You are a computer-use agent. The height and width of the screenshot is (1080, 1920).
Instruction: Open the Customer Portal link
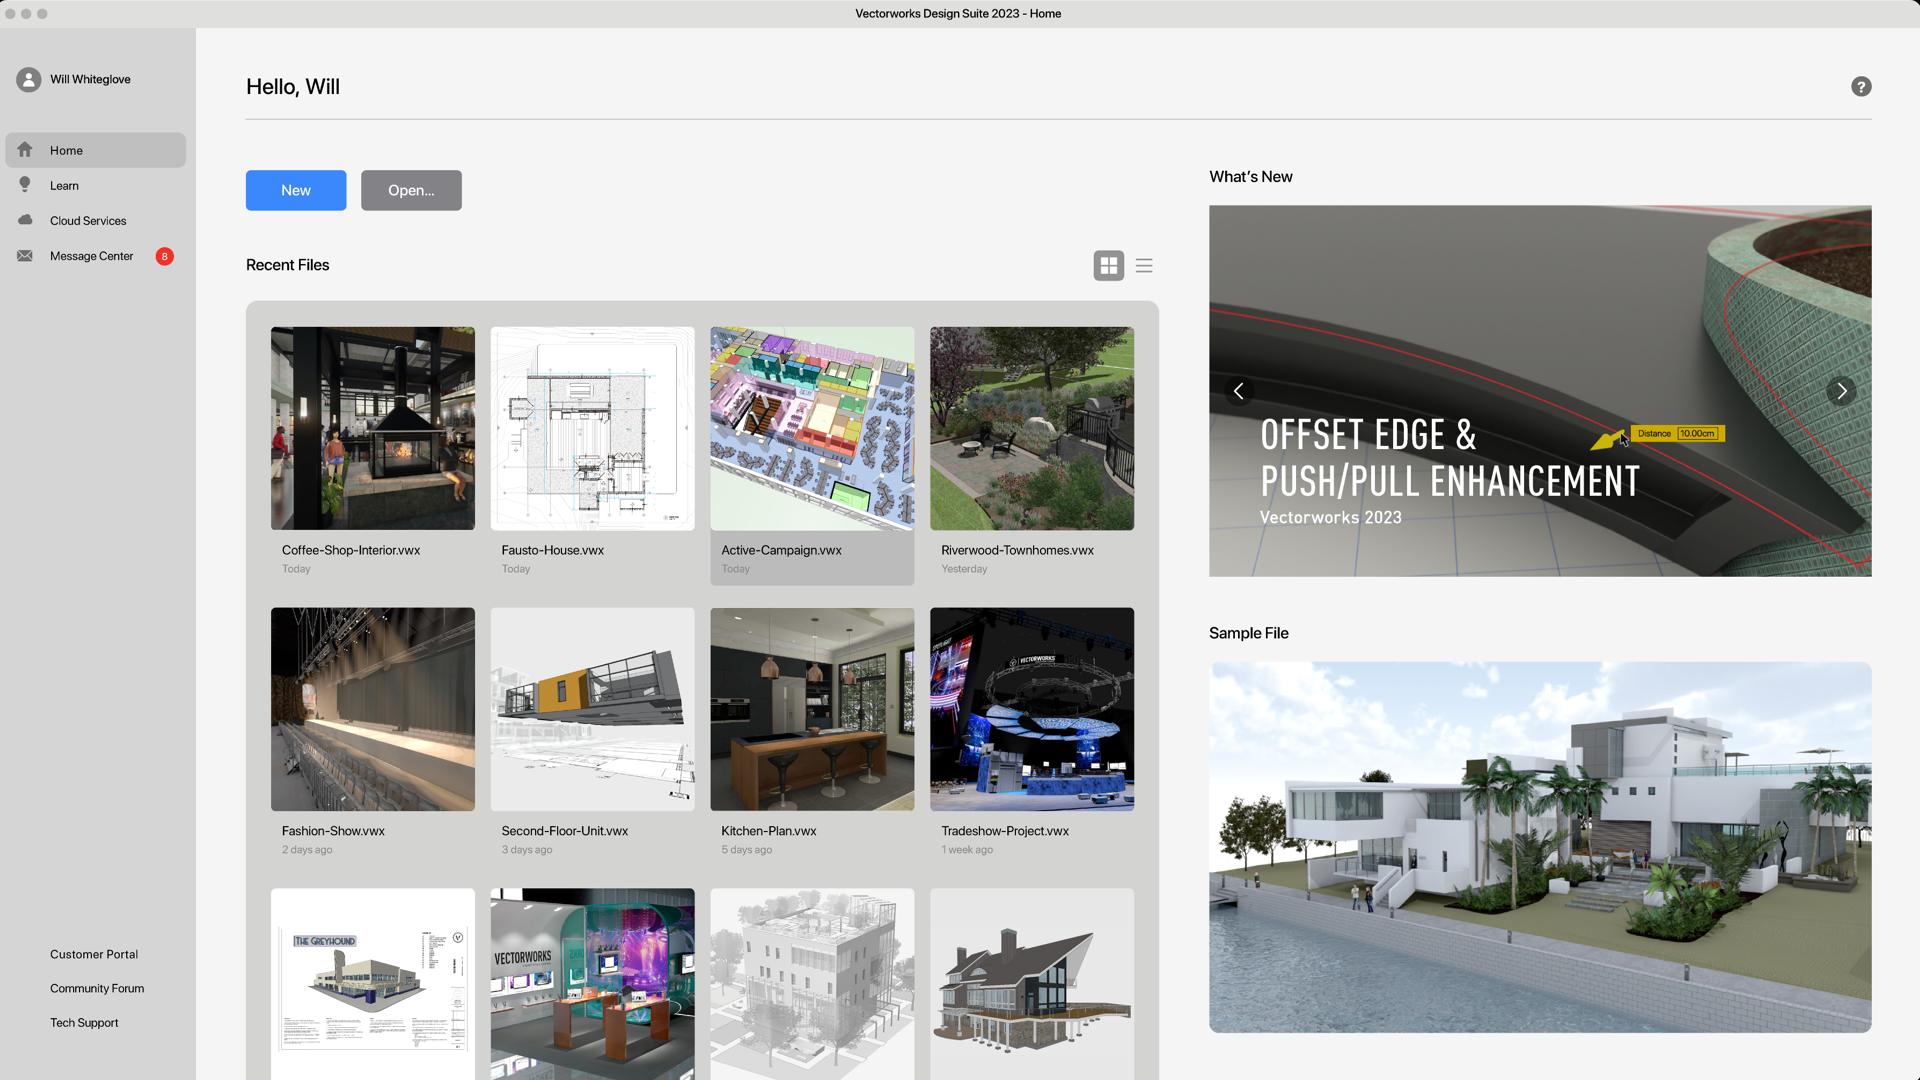(94, 954)
